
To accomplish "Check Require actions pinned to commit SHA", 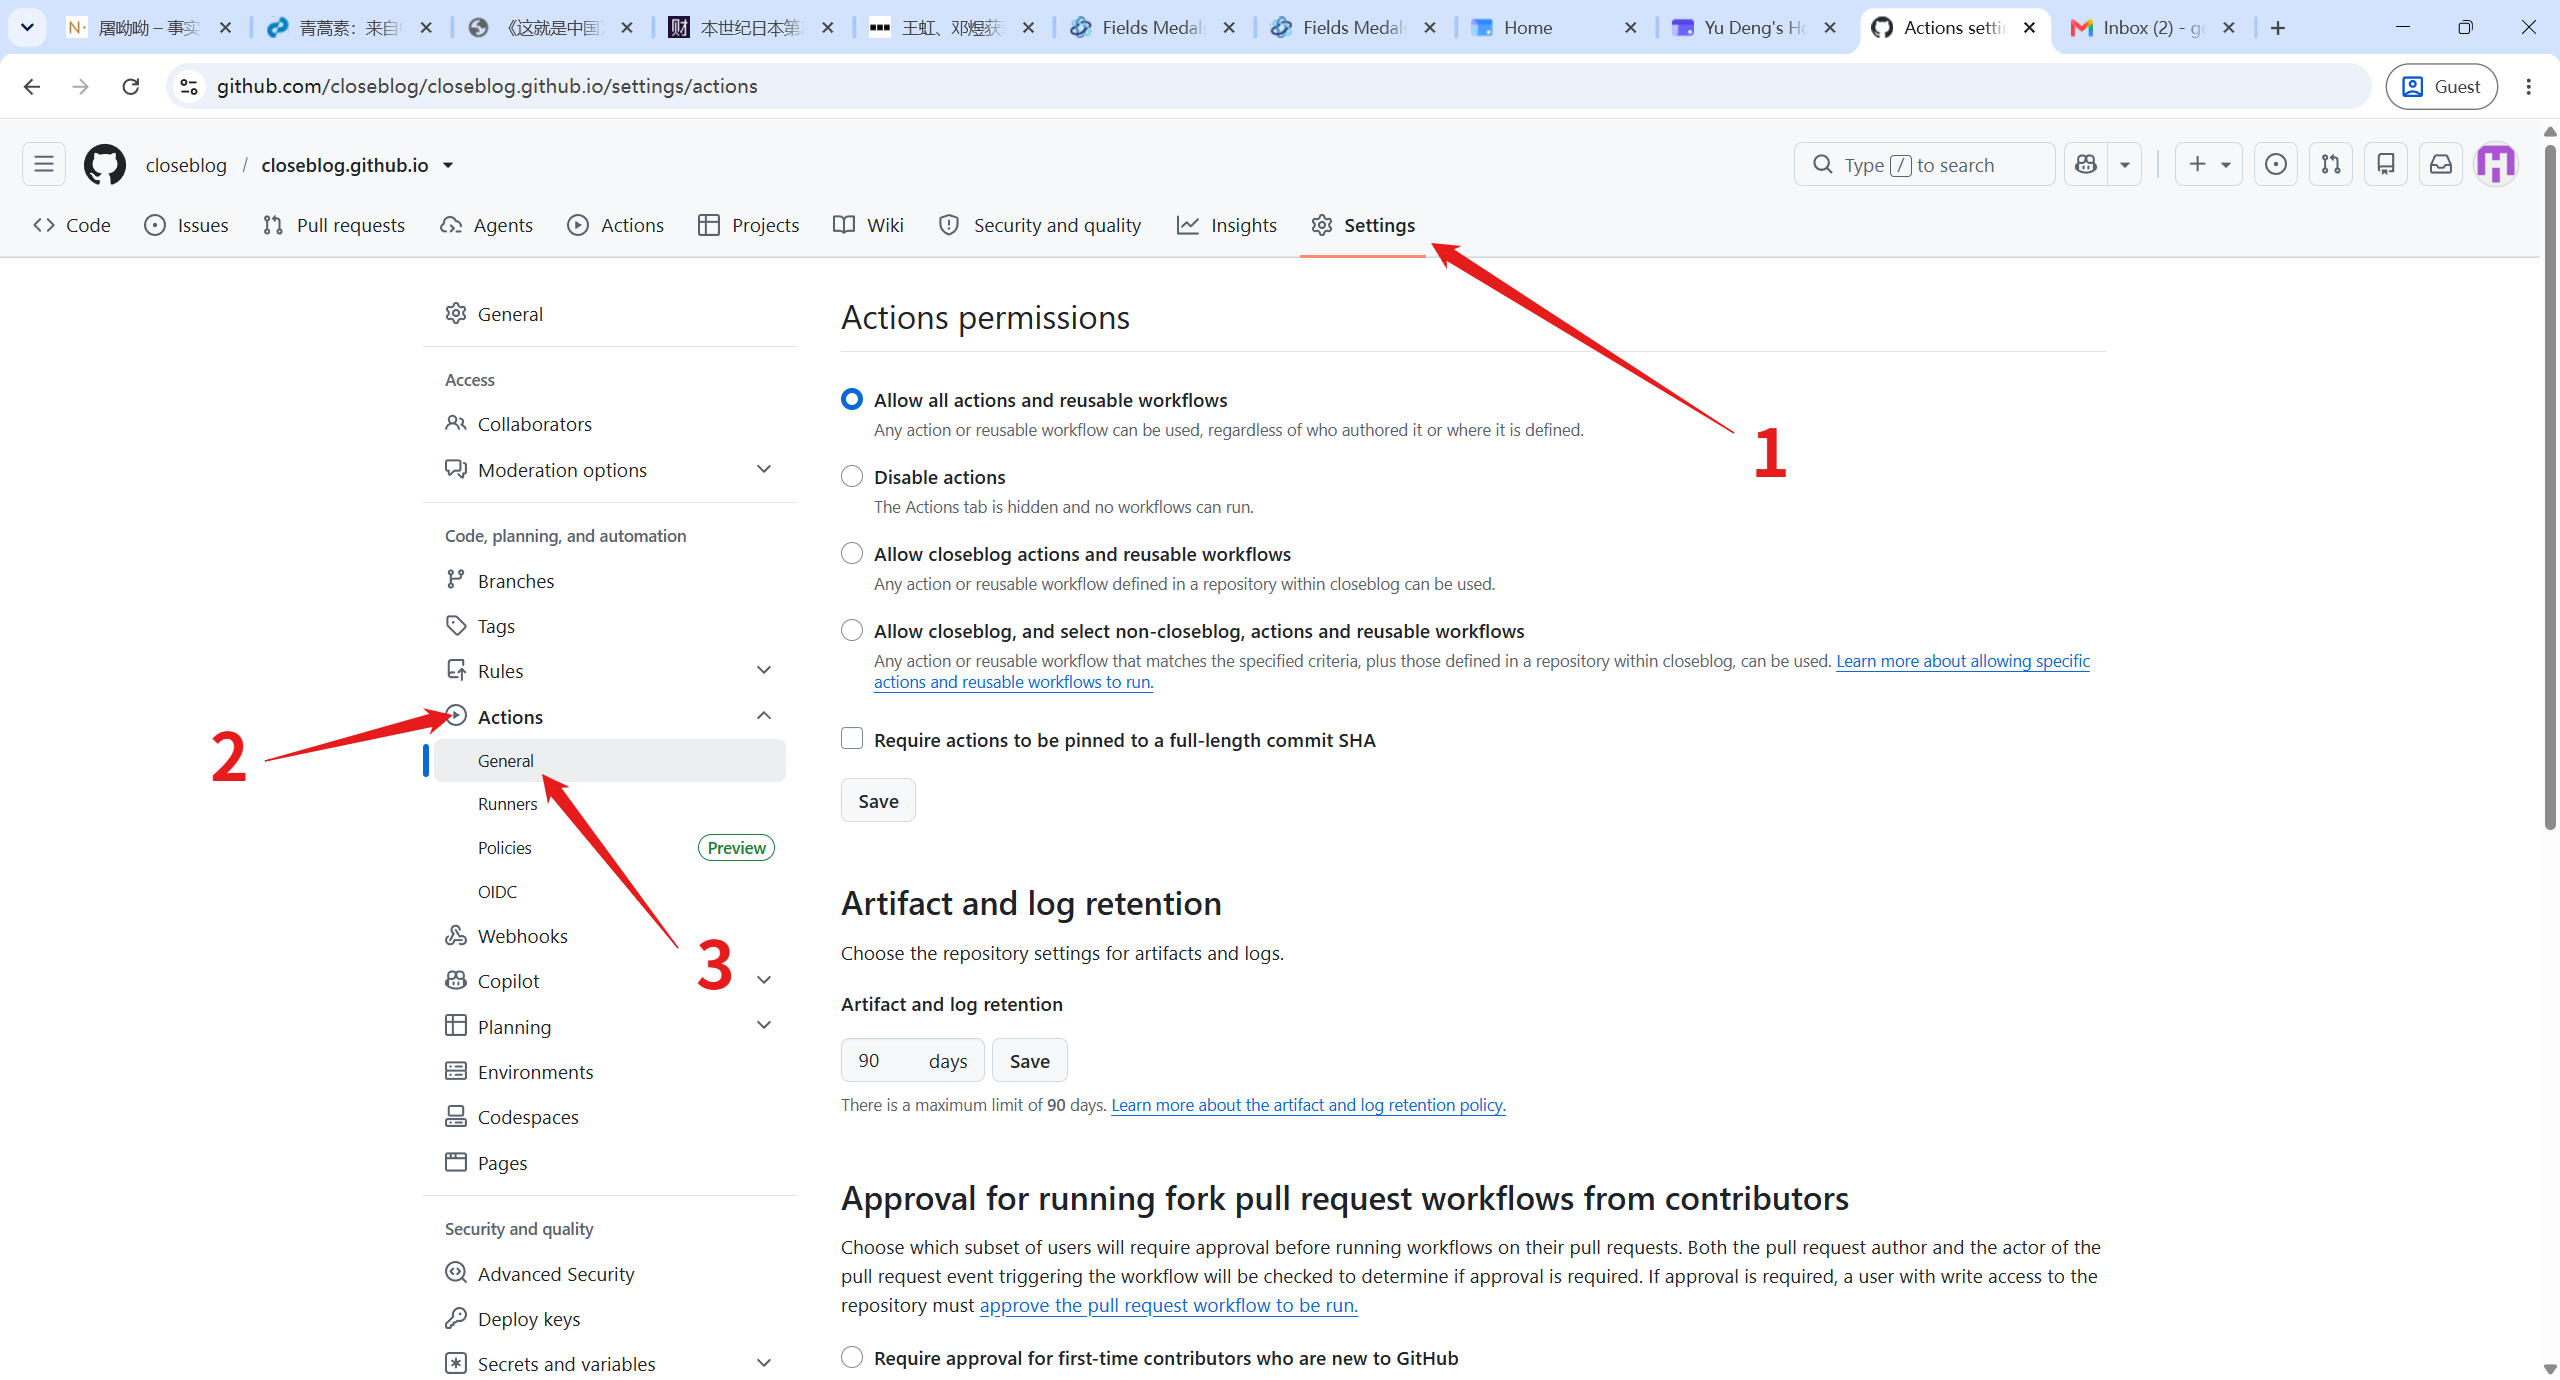I will [x=852, y=739].
